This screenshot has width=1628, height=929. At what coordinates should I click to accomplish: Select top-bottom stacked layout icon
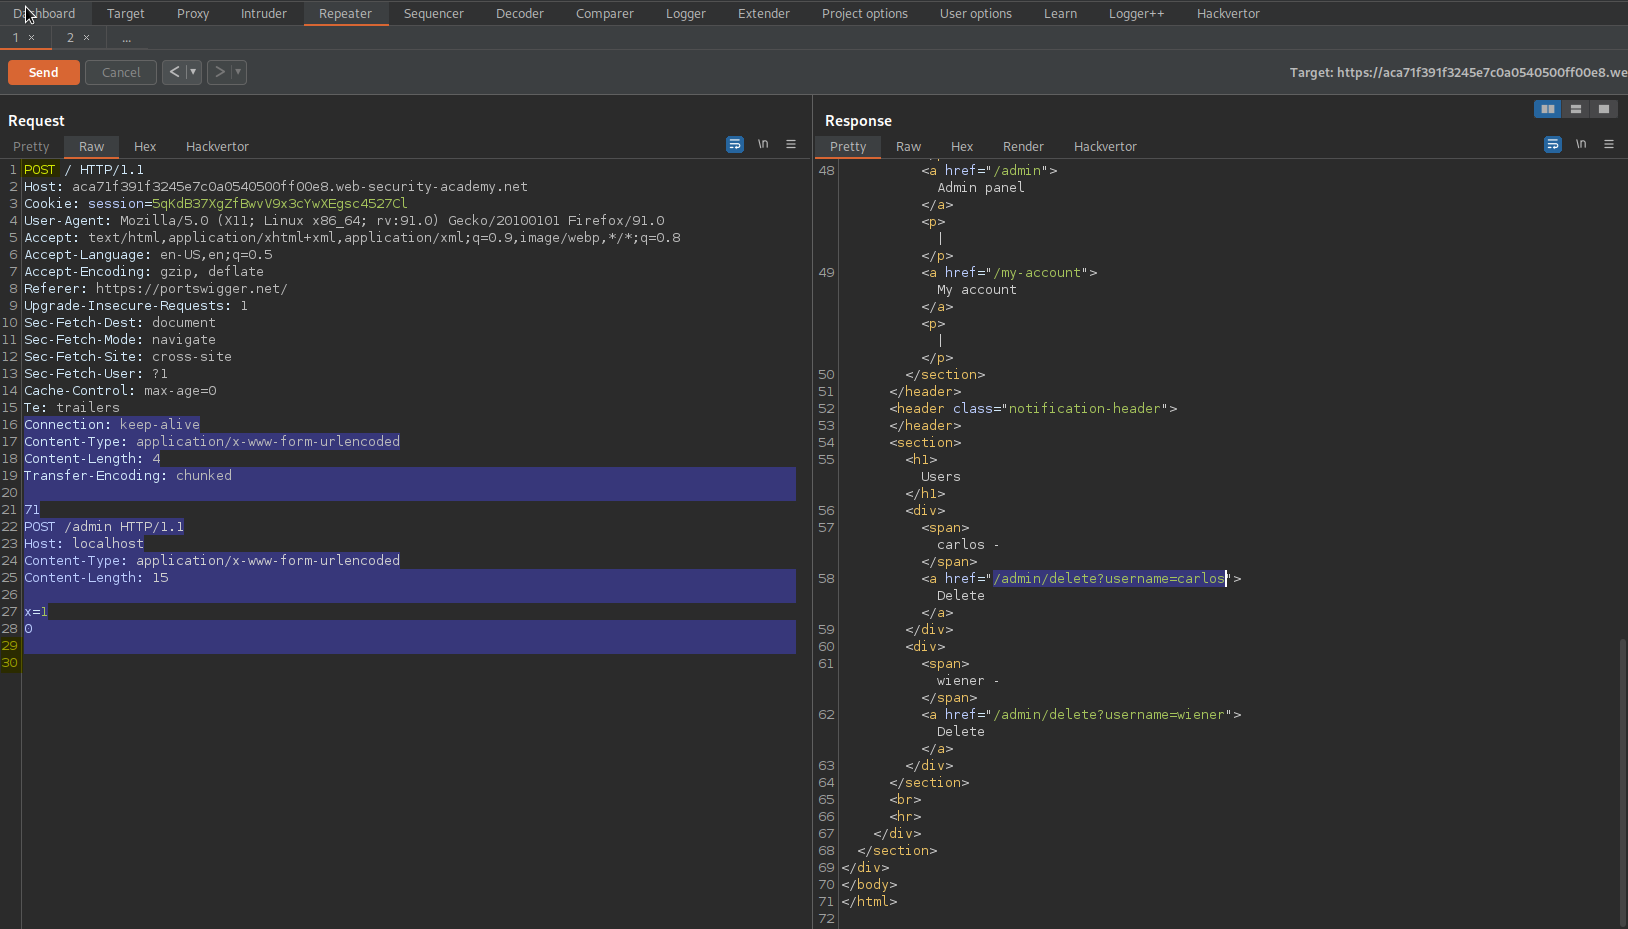[x=1576, y=109]
